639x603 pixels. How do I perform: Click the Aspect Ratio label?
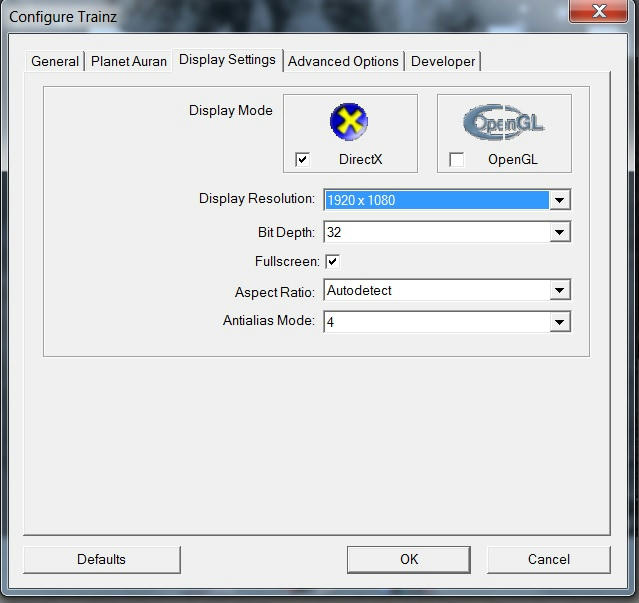[275, 292]
